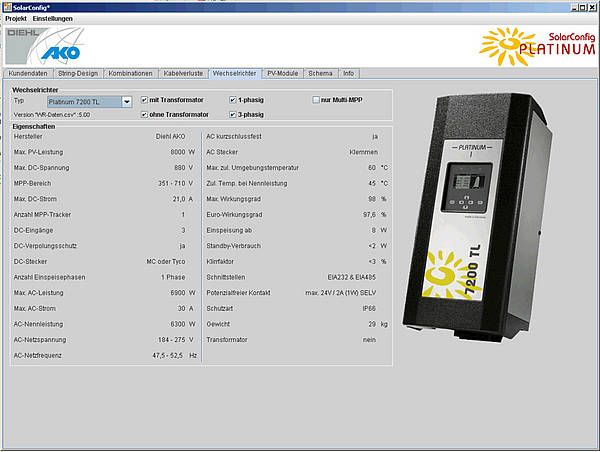Click the Max. Wirkungsgrad label
The height and width of the screenshot is (452, 600).
[x=233, y=199]
